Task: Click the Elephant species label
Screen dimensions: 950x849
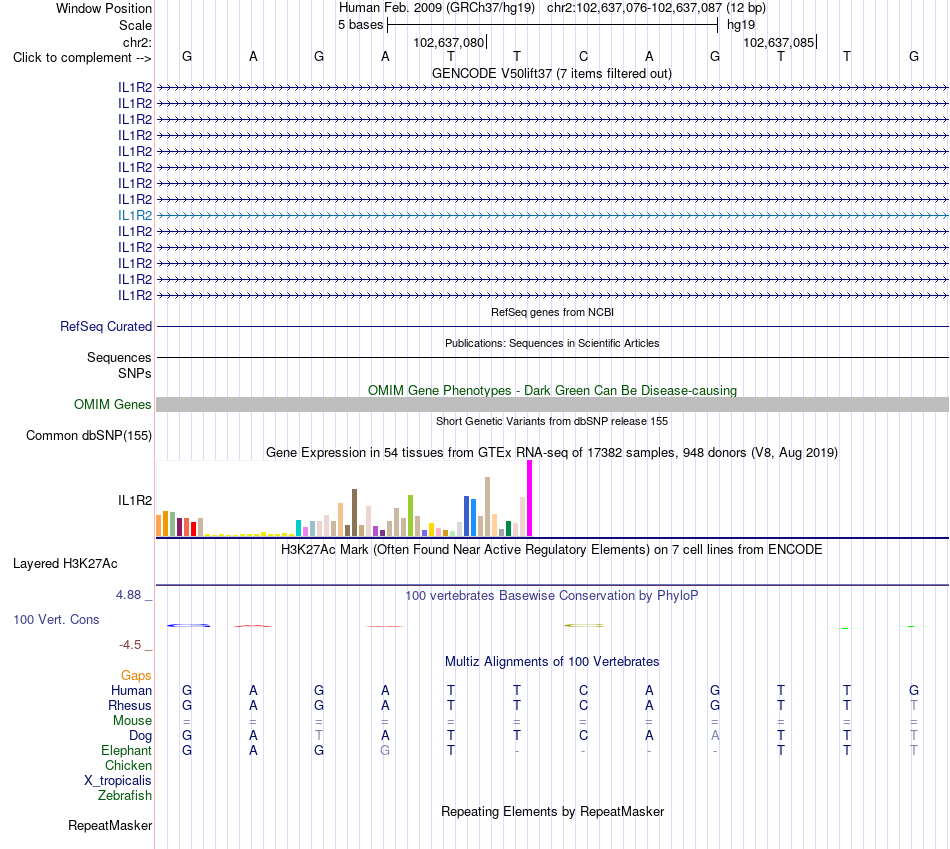Action: 126,750
